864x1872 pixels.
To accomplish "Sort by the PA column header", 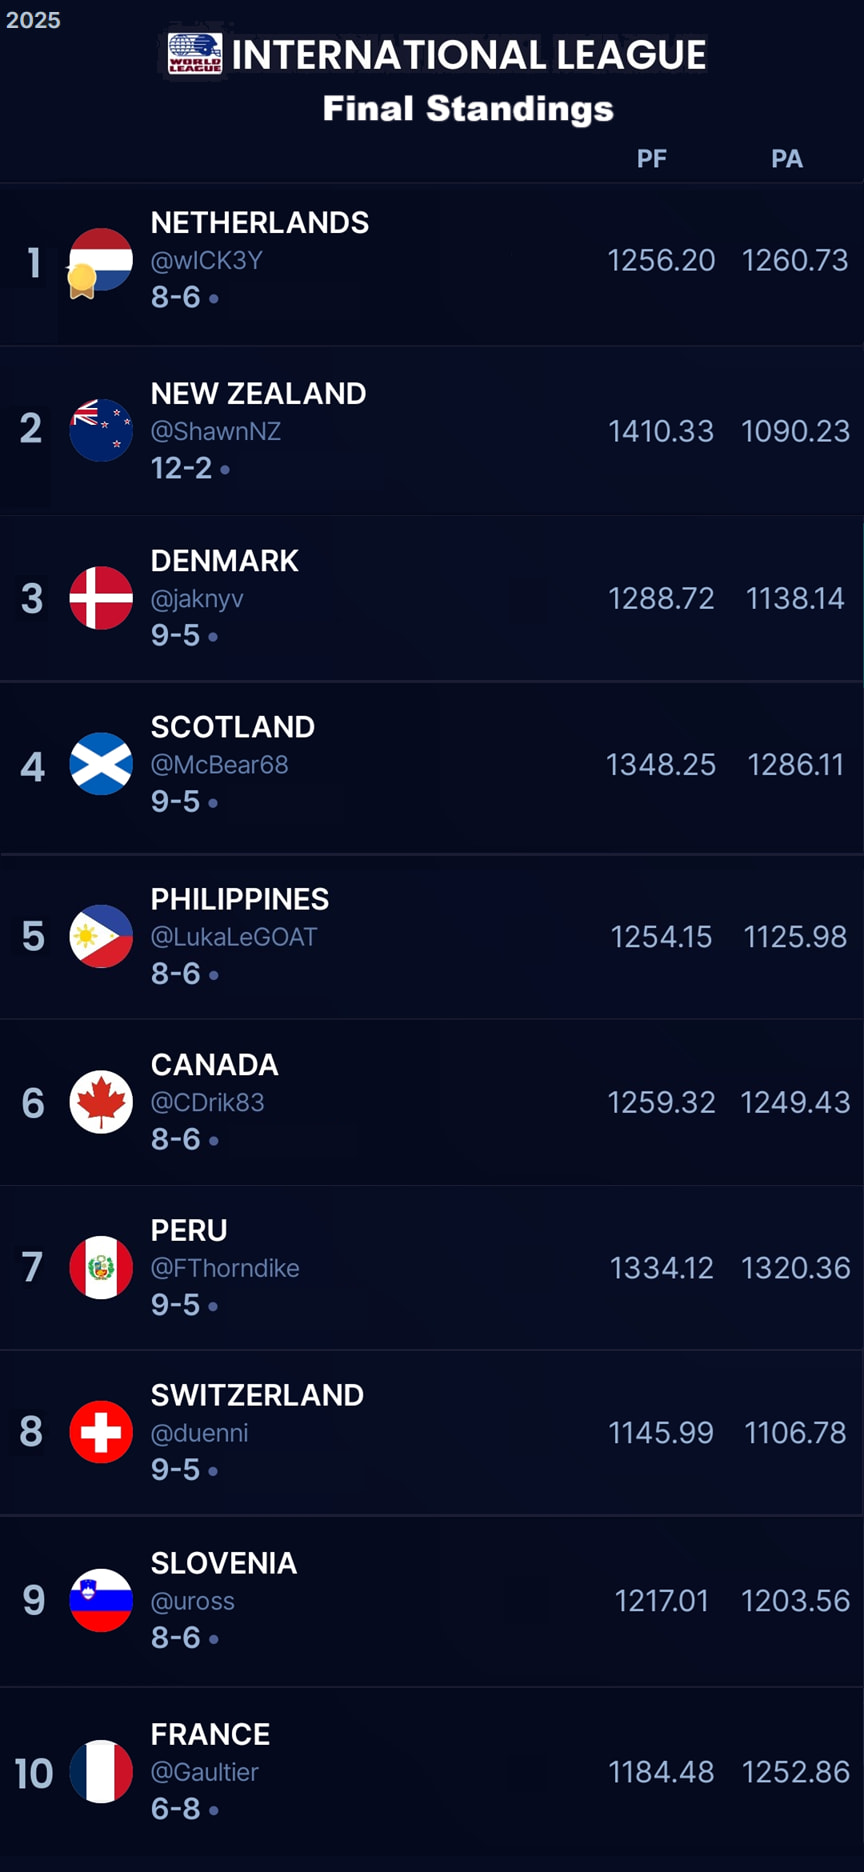I will click(787, 159).
